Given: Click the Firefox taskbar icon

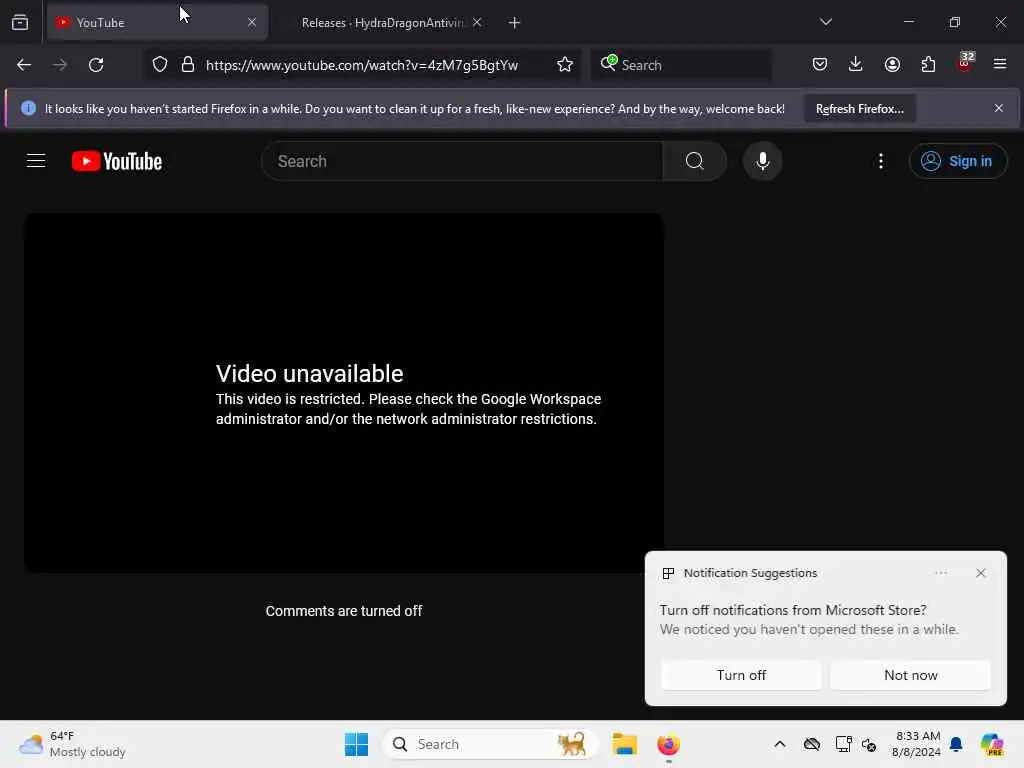Looking at the screenshot, I should click(x=668, y=744).
